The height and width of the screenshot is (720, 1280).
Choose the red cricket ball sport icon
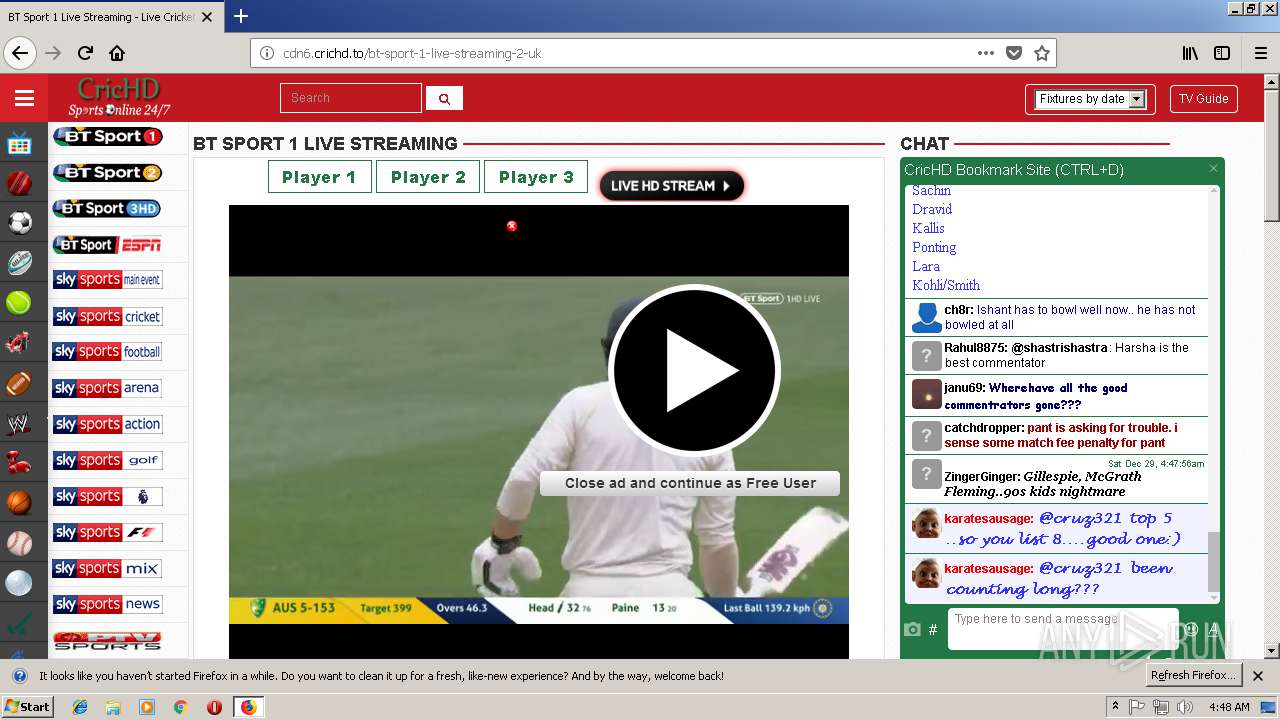coord(19,183)
